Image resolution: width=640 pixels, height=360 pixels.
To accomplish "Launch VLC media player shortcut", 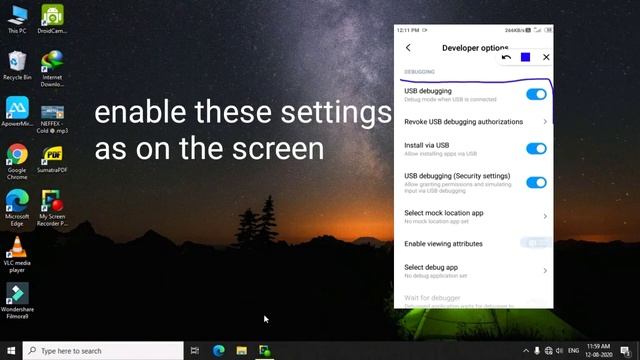I will 17,254.
